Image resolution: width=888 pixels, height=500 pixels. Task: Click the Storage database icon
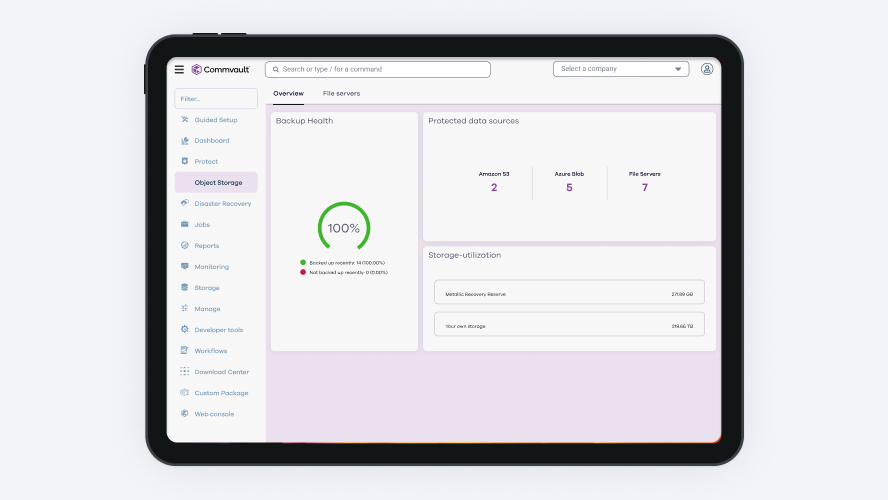coord(185,287)
